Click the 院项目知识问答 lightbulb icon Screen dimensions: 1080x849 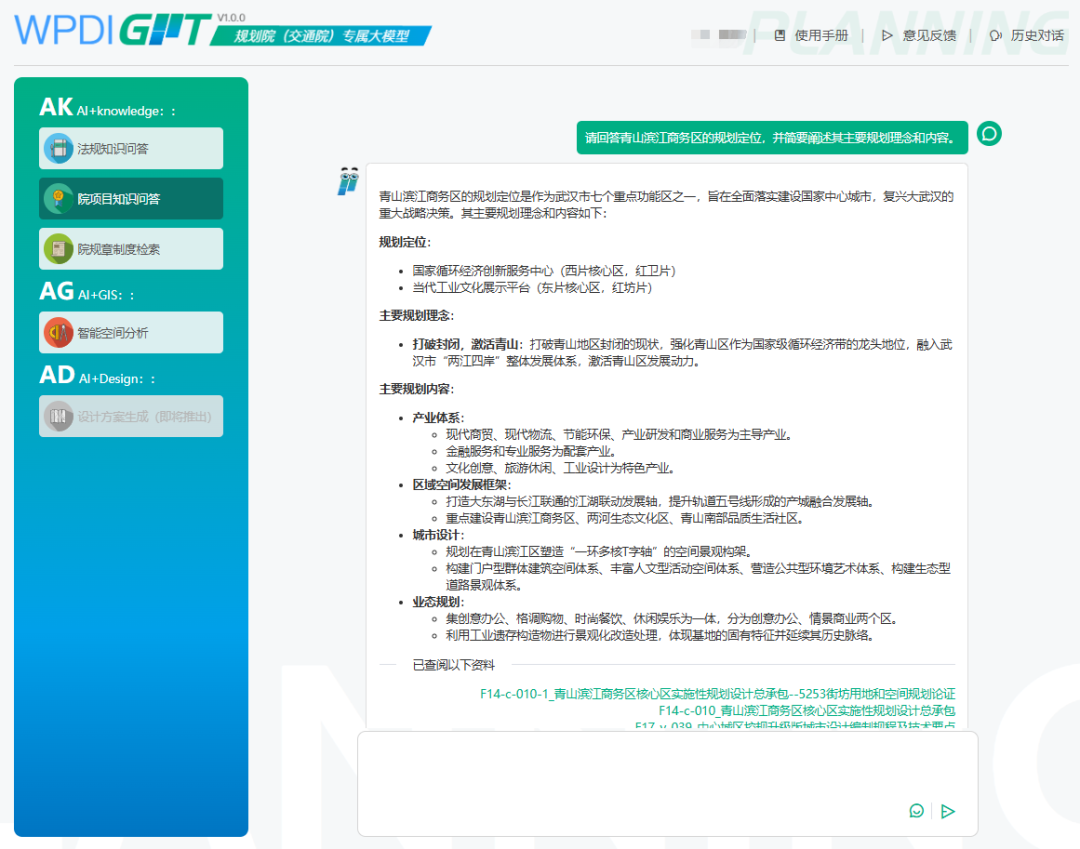click(x=59, y=198)
